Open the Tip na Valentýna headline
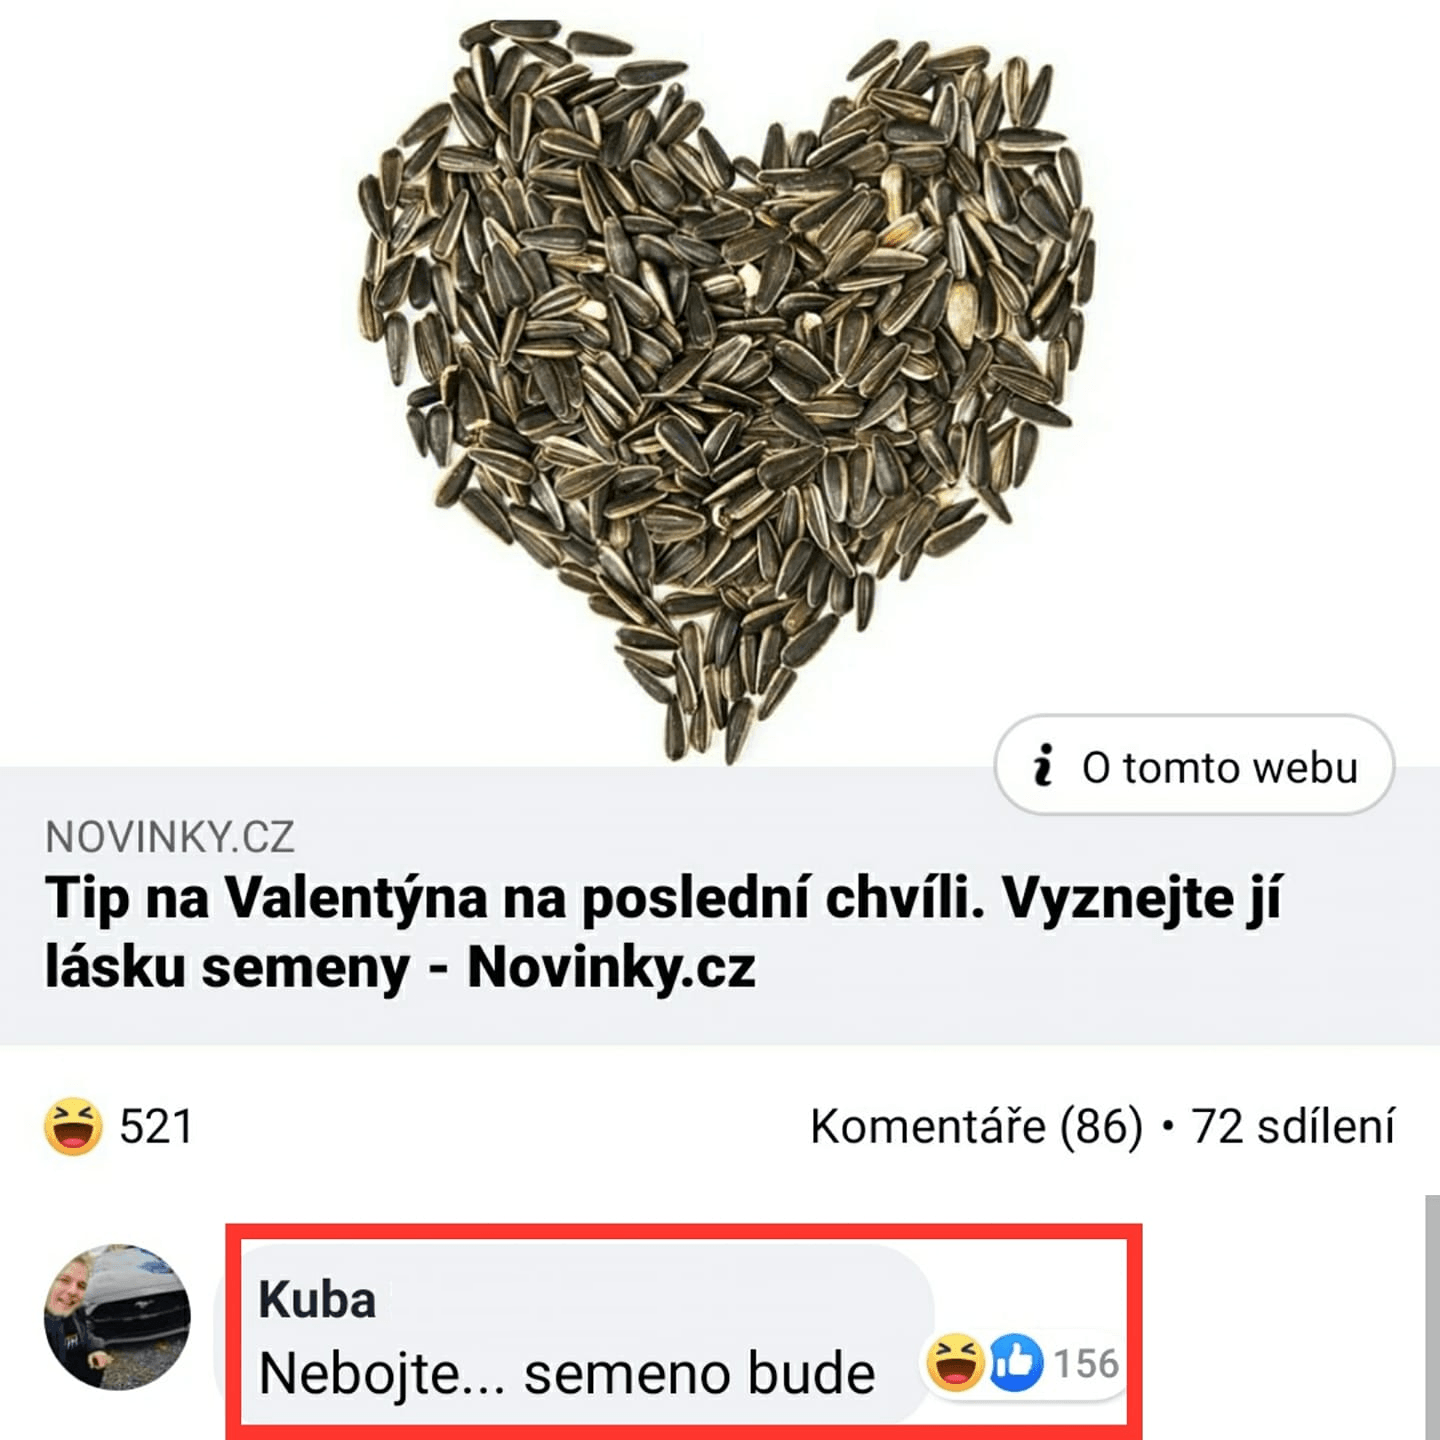Screen dimensions: 1440x1440 tap(662, 932)
